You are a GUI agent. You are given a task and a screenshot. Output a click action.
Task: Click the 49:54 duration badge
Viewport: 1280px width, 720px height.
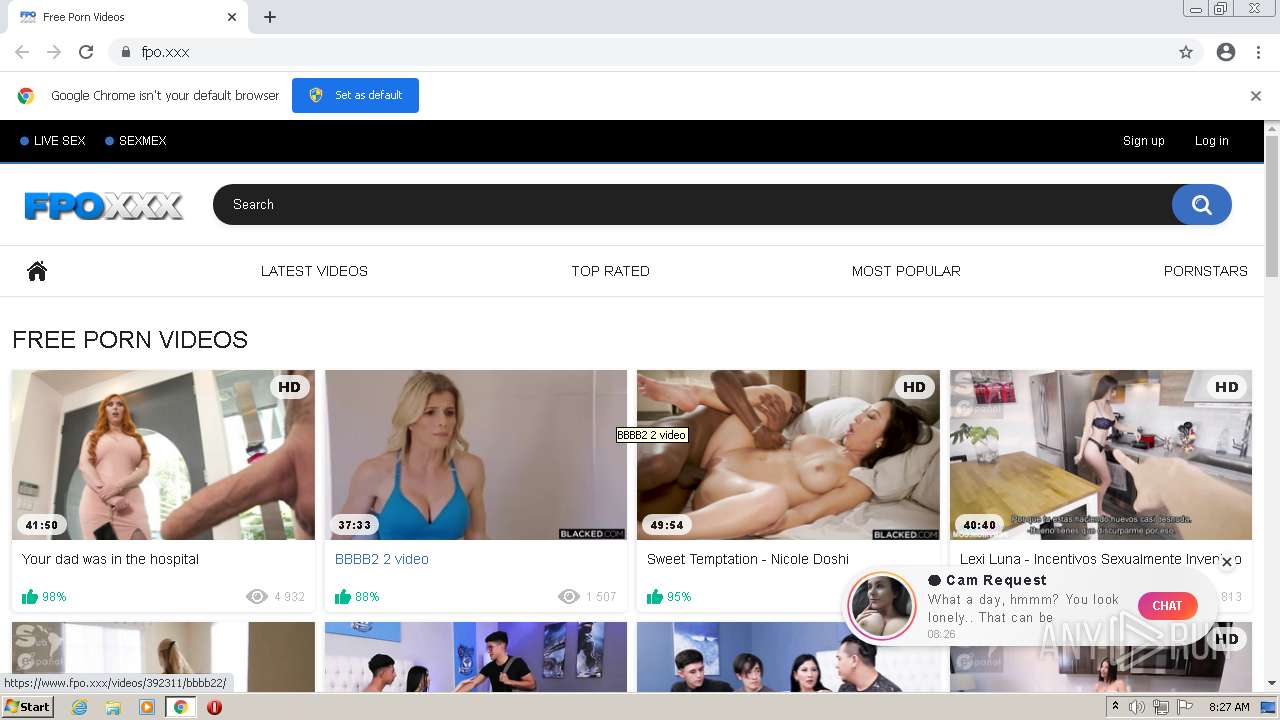point(666,525)
